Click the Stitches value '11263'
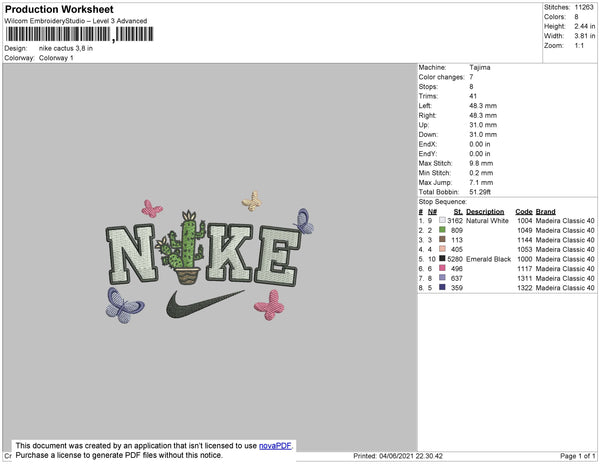 [584, 7]
